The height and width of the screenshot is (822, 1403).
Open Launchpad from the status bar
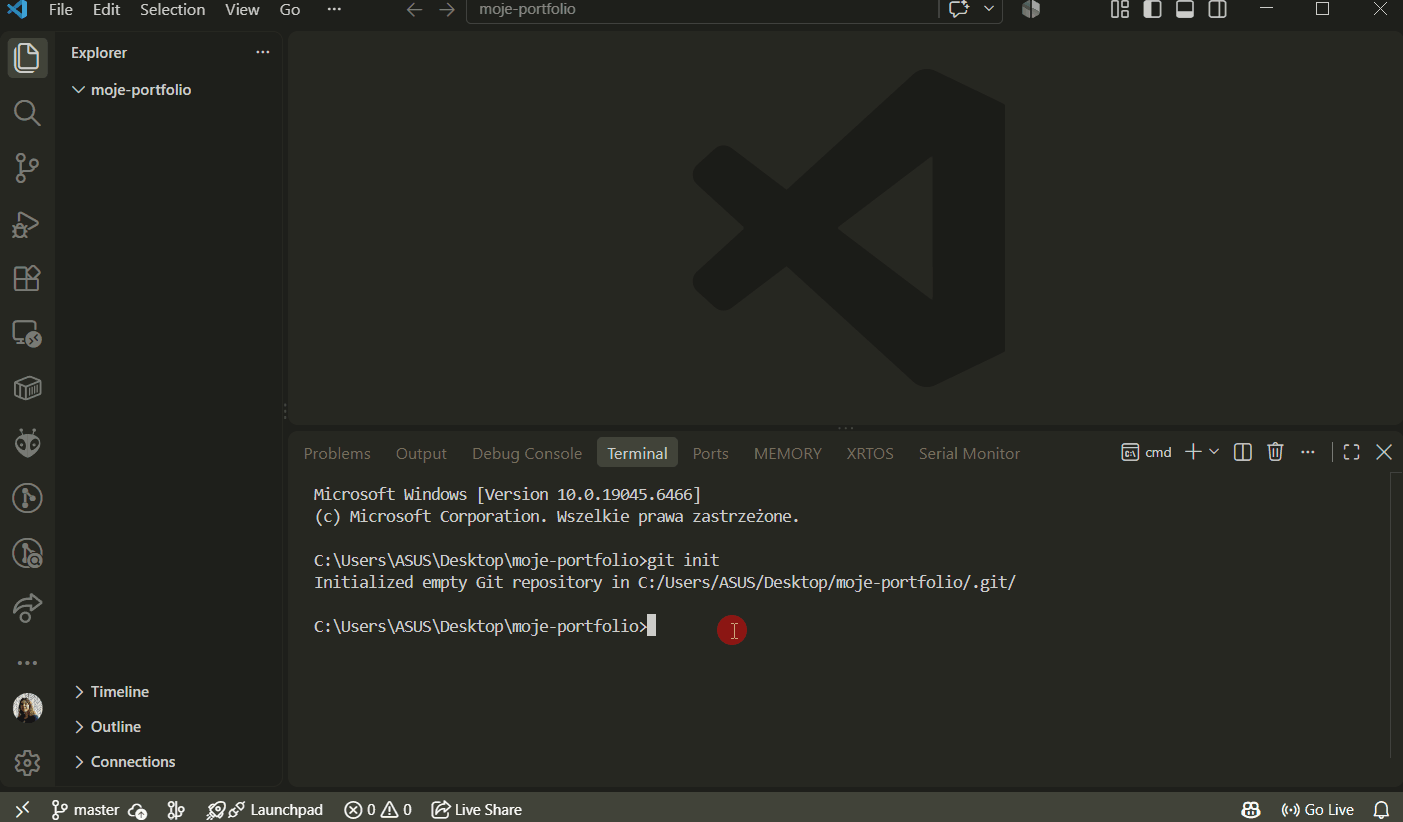265,810
